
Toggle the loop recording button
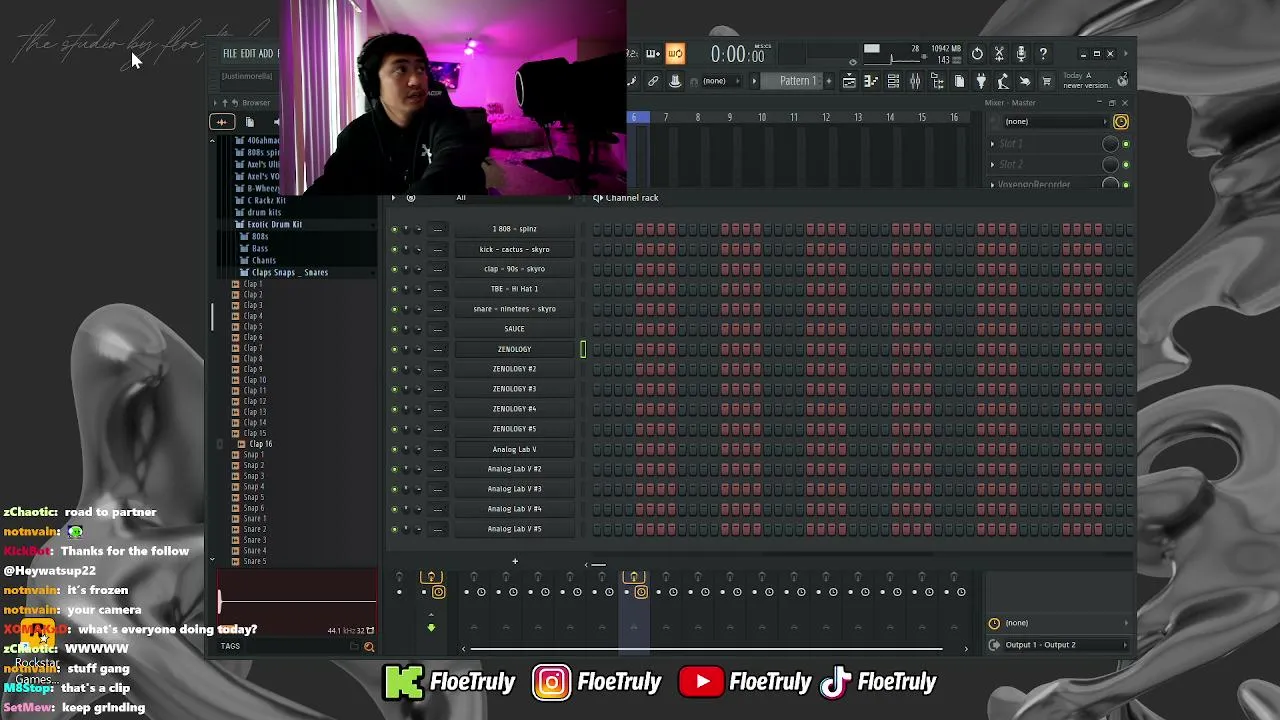(675, 54)
